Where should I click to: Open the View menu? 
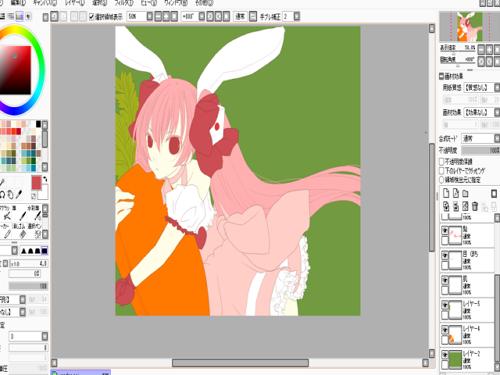pos(149,3)
